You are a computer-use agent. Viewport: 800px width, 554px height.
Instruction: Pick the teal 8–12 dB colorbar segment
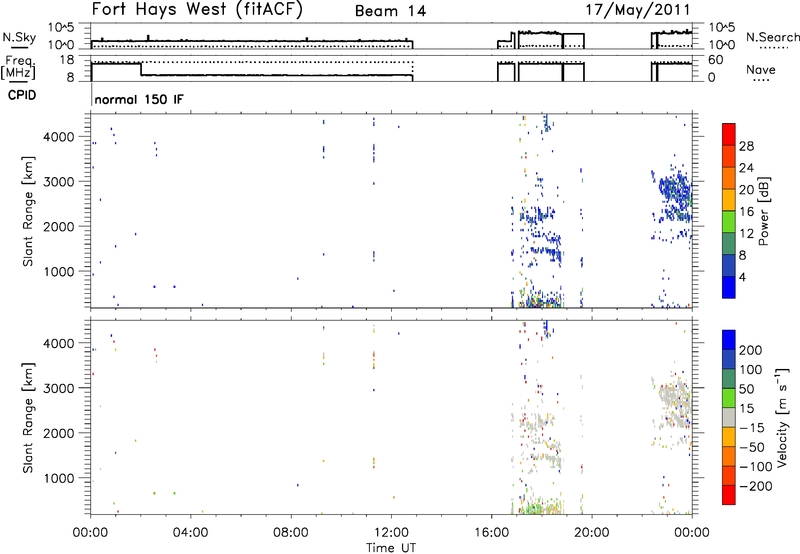pos(729,243)
